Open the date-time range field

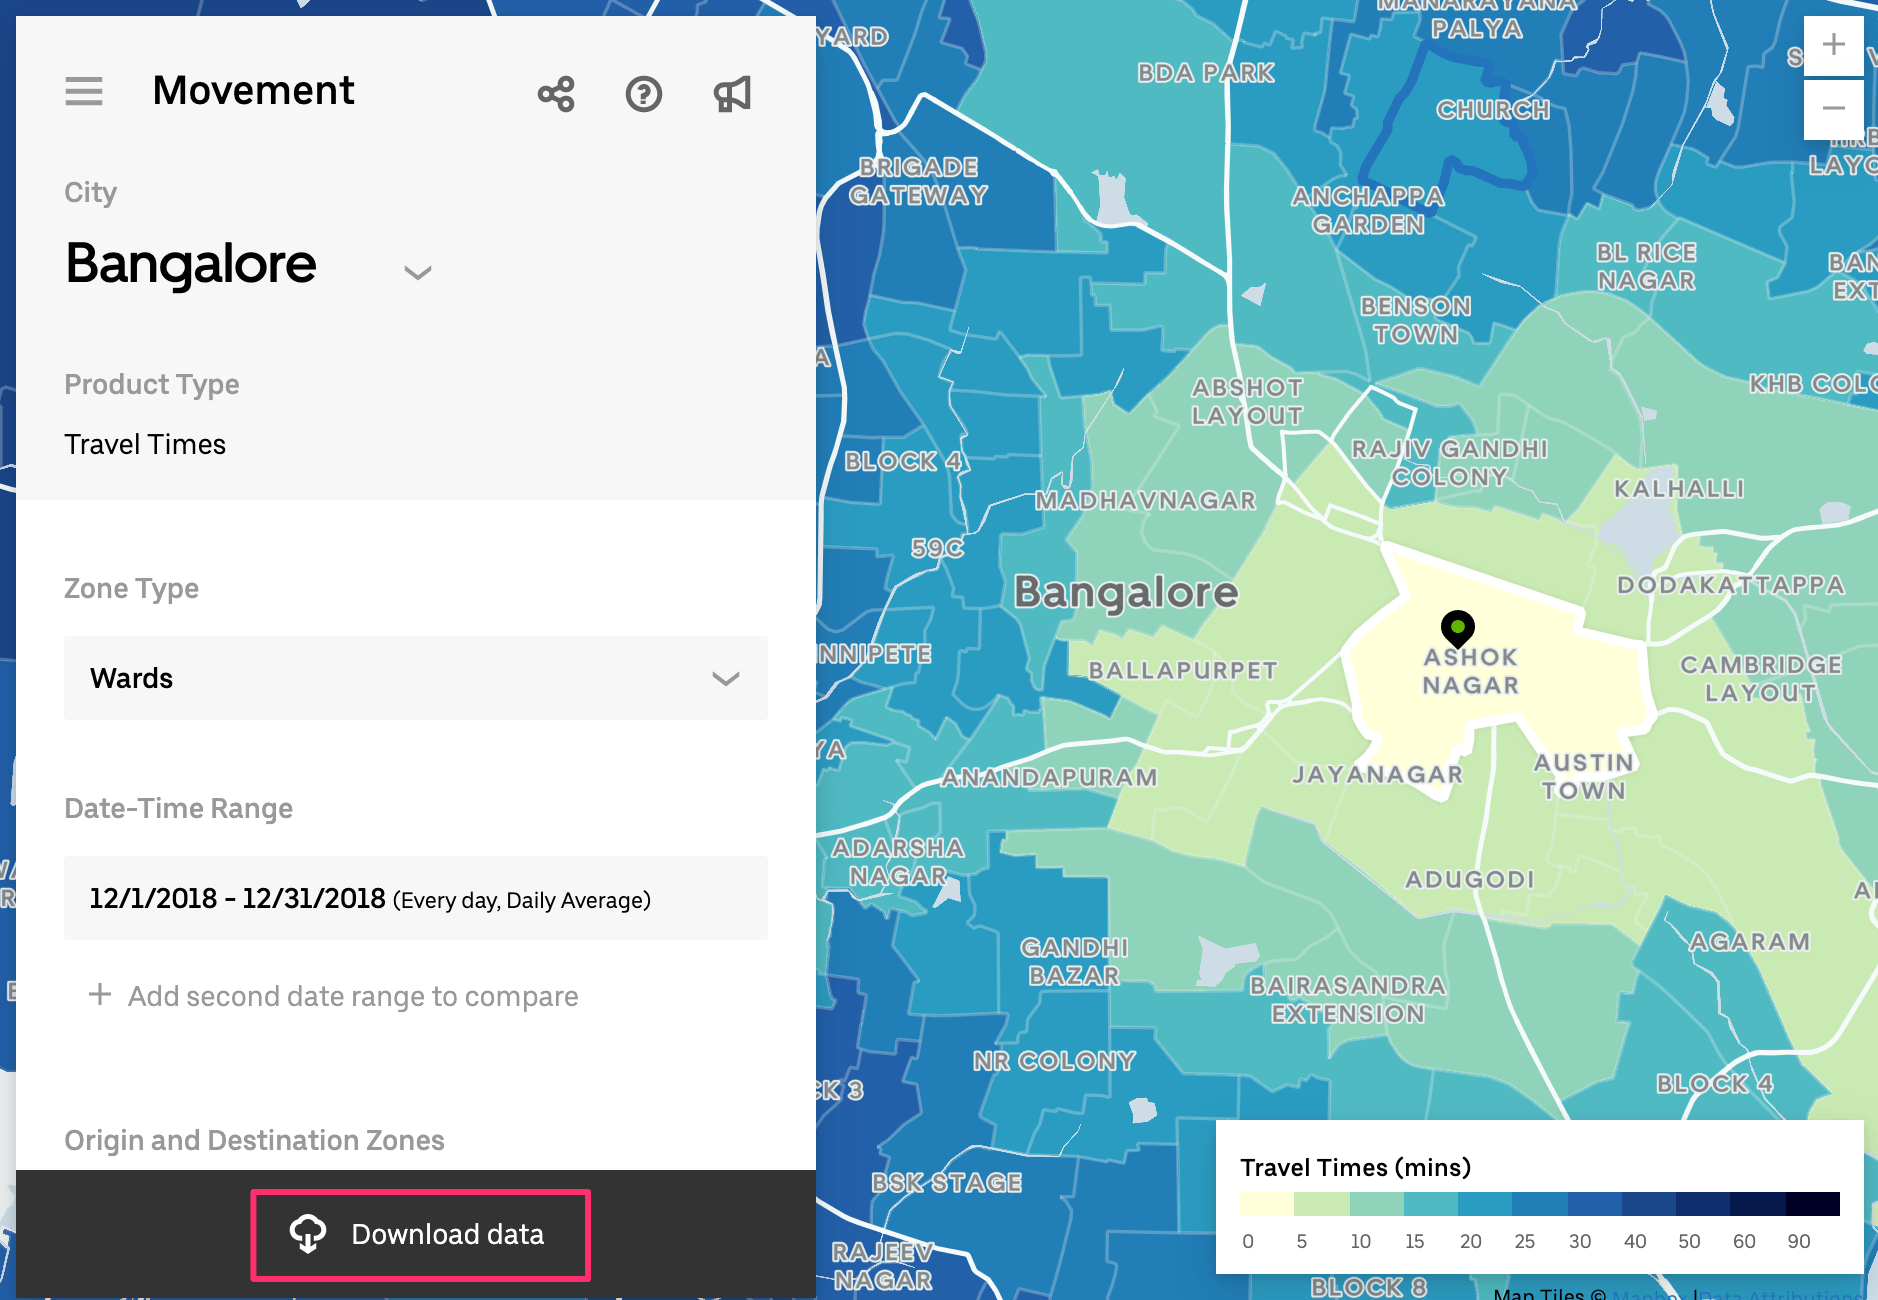pyautogui.click(x=416, y=898)
